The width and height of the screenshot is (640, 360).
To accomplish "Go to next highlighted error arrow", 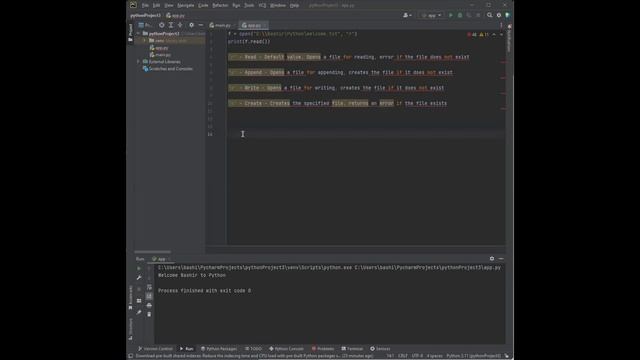I will pyautogui.click(x=501, y=34).
